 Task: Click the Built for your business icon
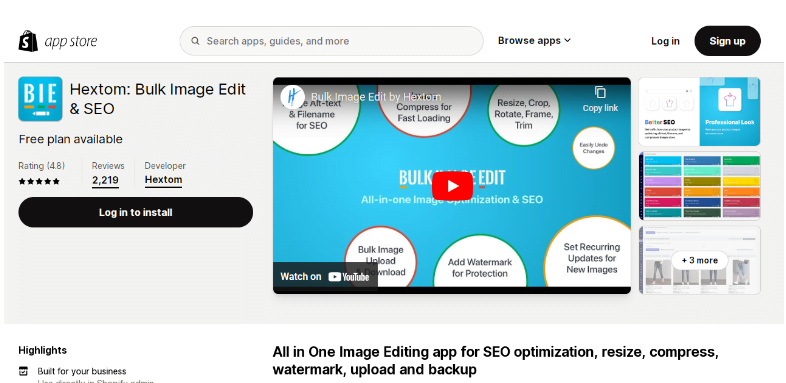pyautogui.click(x=24, y=371)
